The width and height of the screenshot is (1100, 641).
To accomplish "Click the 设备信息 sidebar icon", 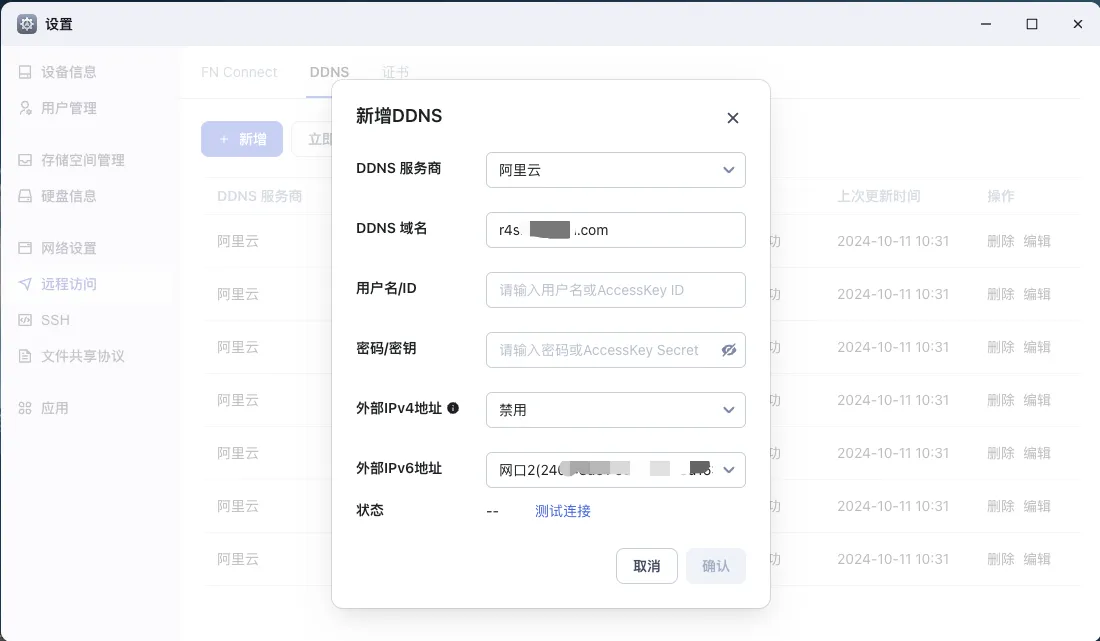I will pos(25,72).
